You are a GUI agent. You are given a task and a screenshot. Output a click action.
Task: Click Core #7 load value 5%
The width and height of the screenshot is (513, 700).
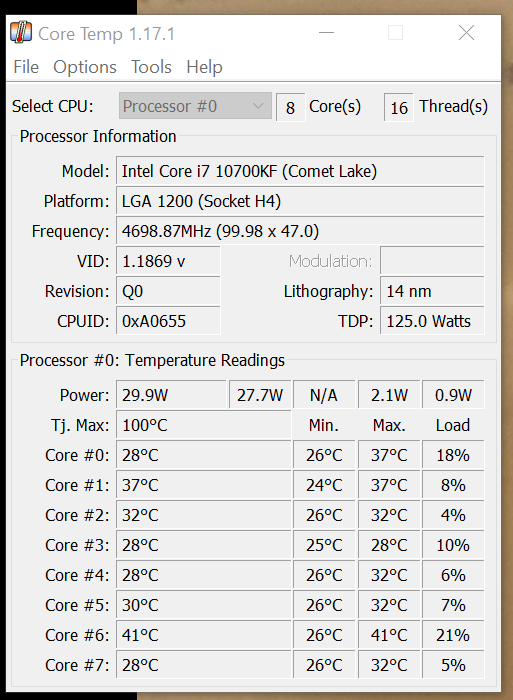453,664
